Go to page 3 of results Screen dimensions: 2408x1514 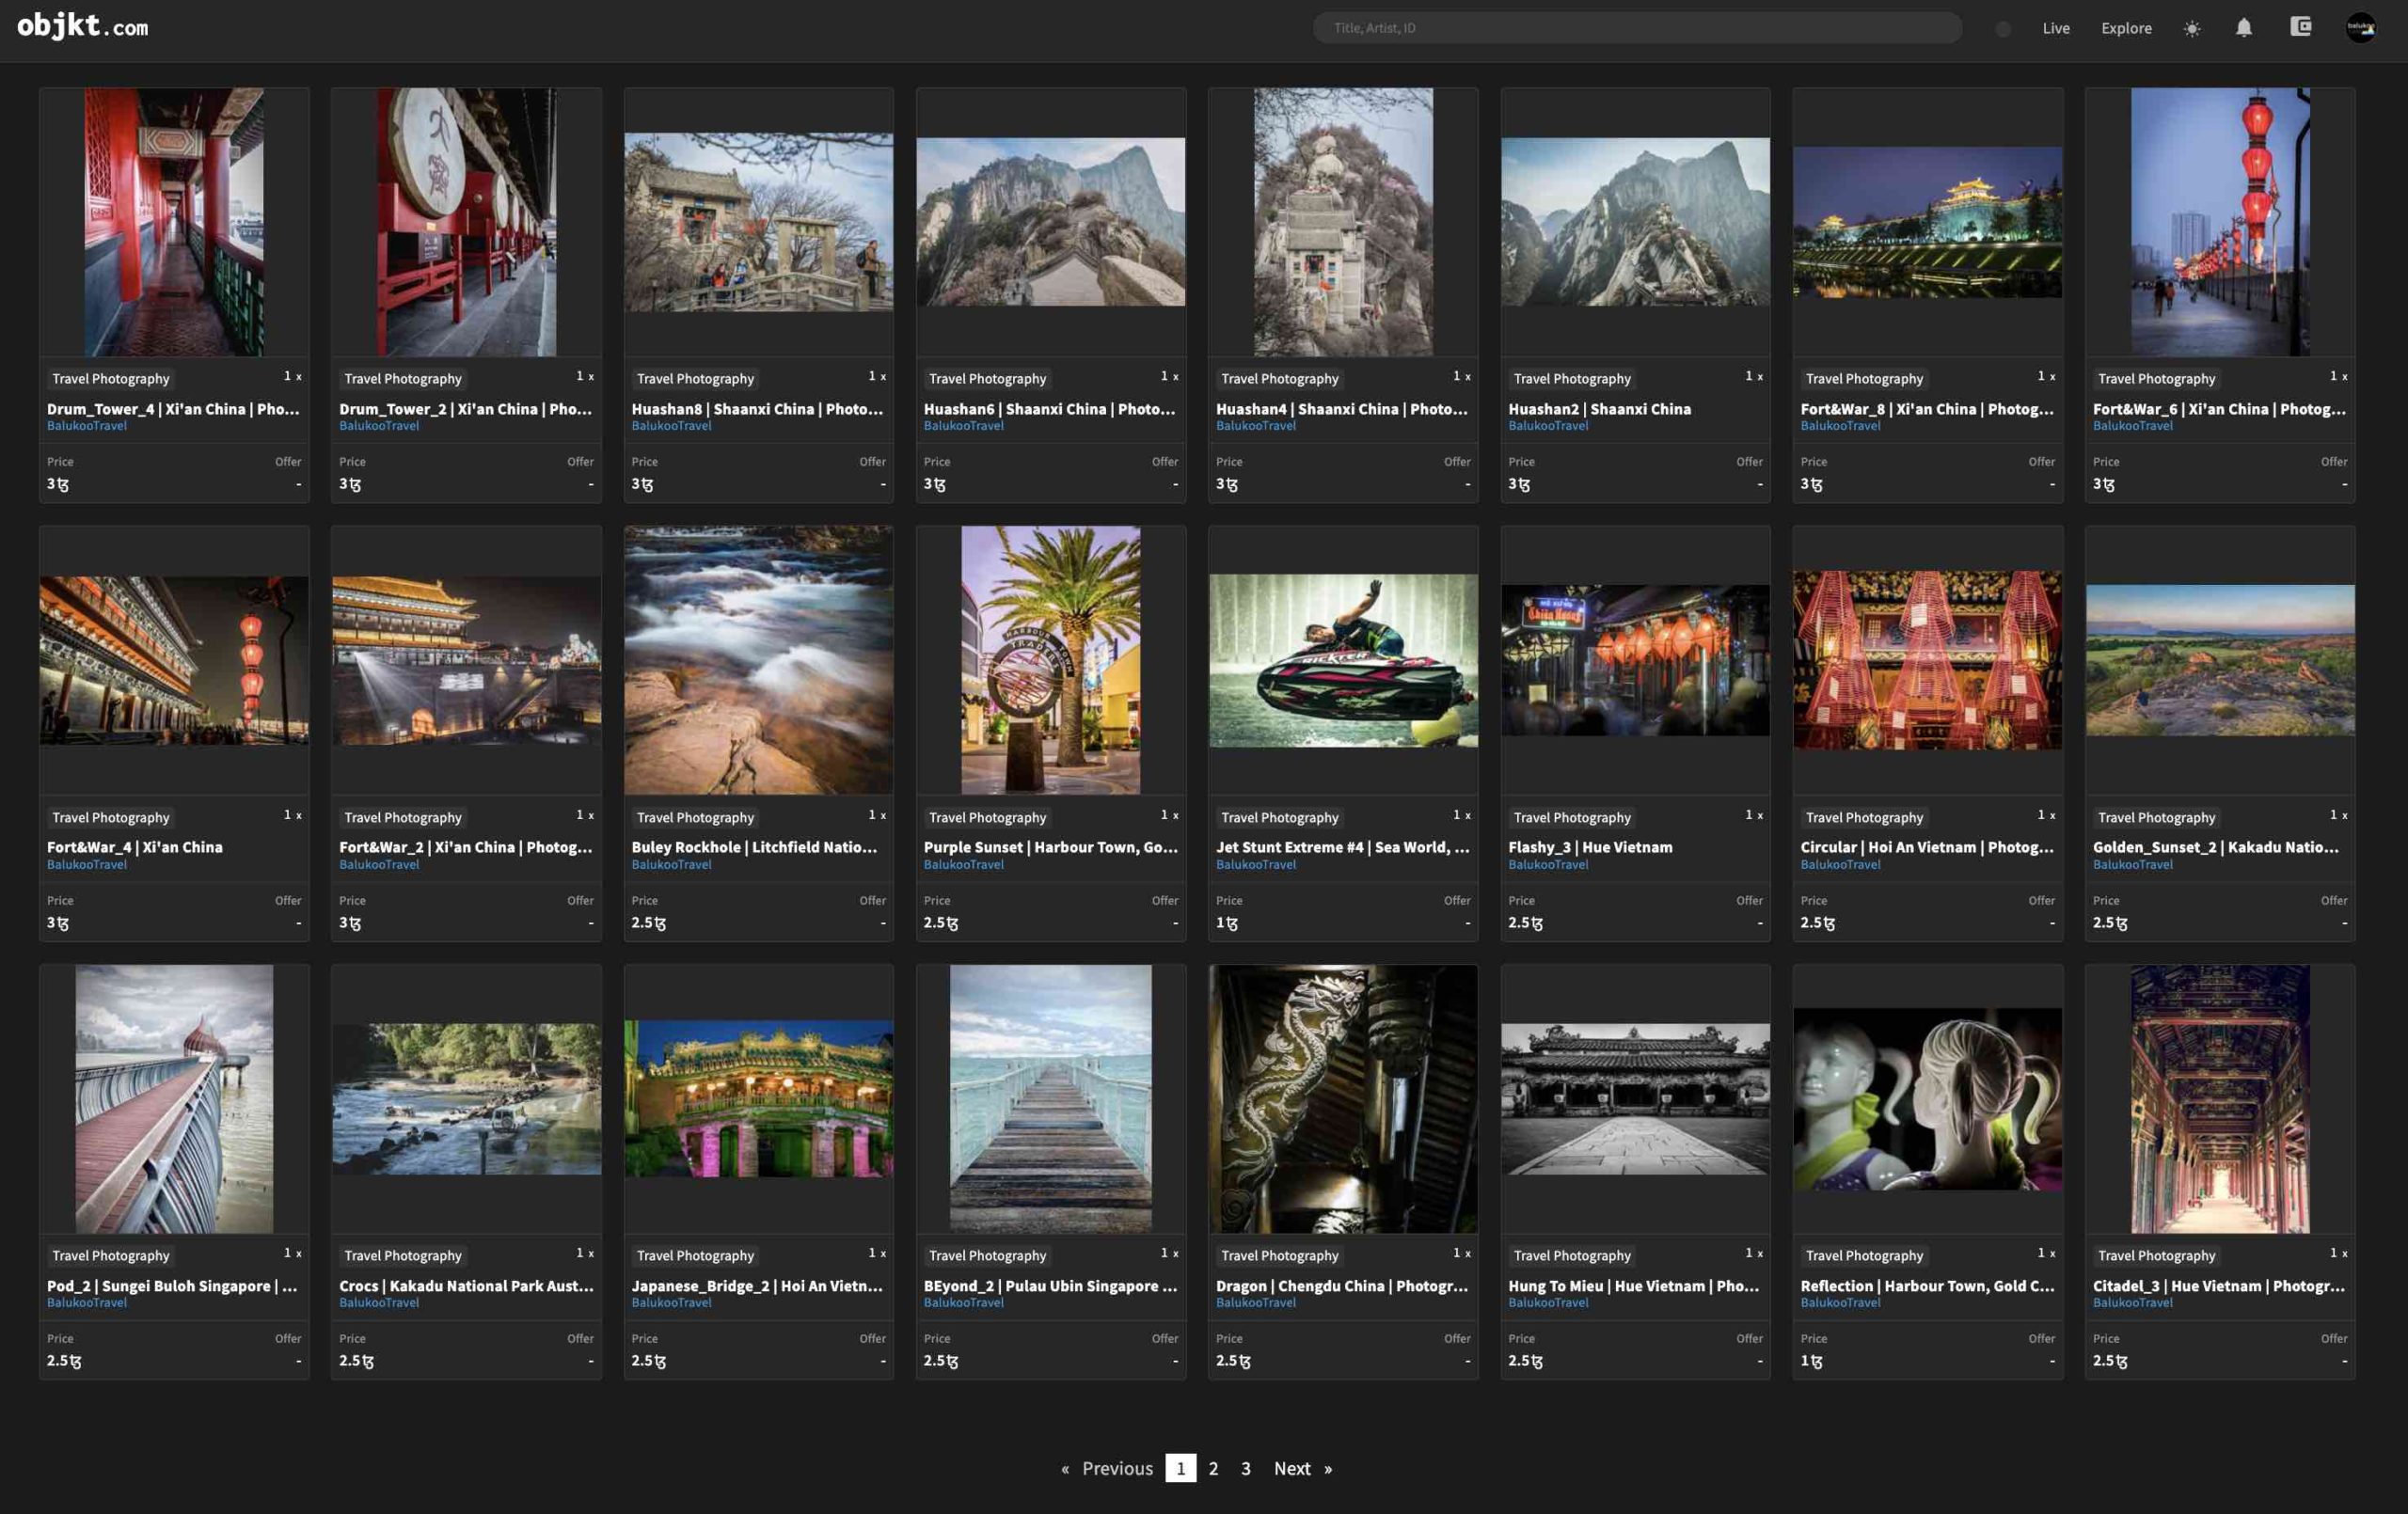(x=1245, y=1468)
